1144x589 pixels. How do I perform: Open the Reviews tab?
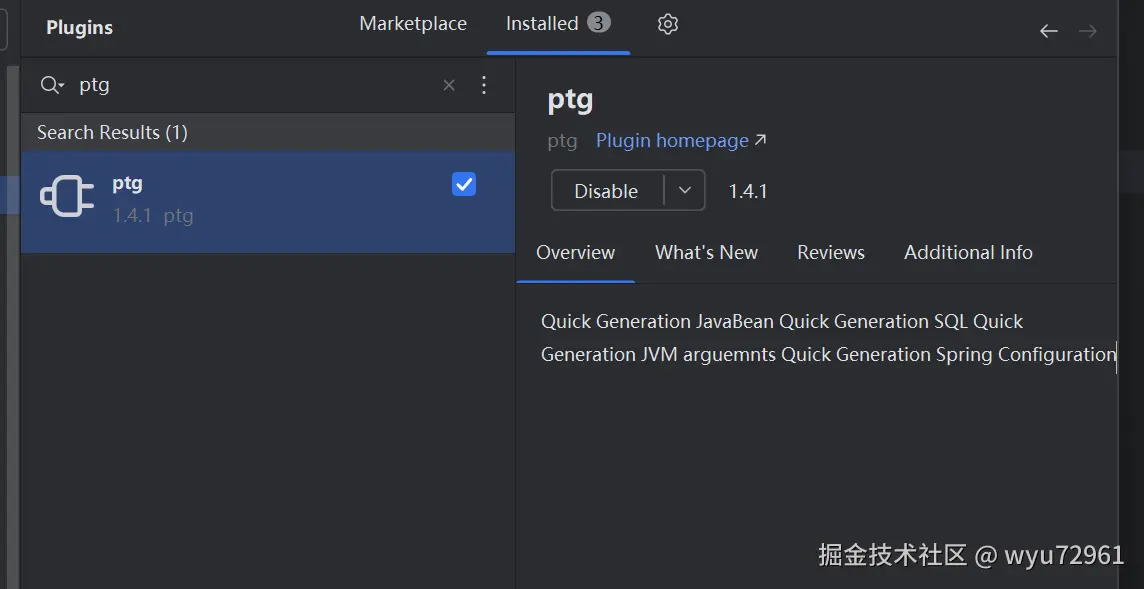pyautogui.click(x=831, y=253)
